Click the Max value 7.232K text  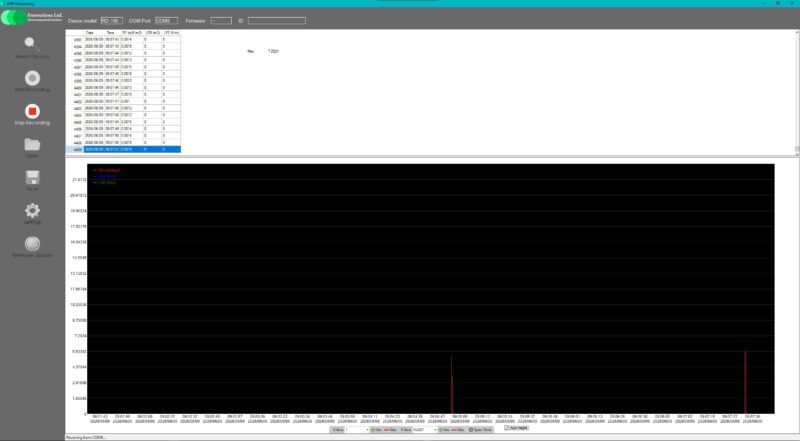pyautogui.click(x=273, y=52)
